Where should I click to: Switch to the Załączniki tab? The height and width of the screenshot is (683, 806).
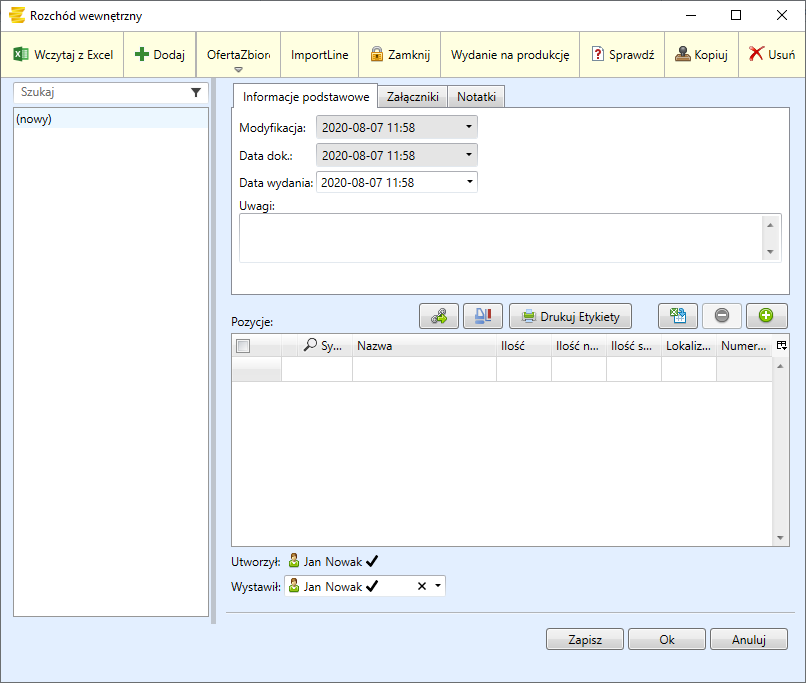point(413,97)
